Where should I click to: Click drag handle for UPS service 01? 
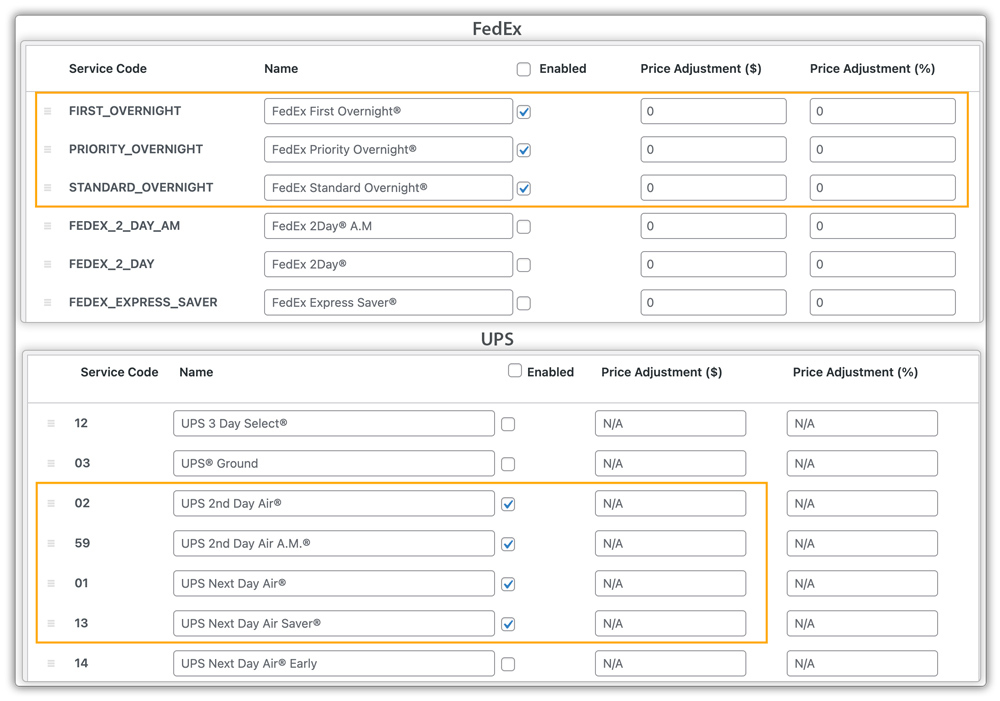tap(51, 584)
